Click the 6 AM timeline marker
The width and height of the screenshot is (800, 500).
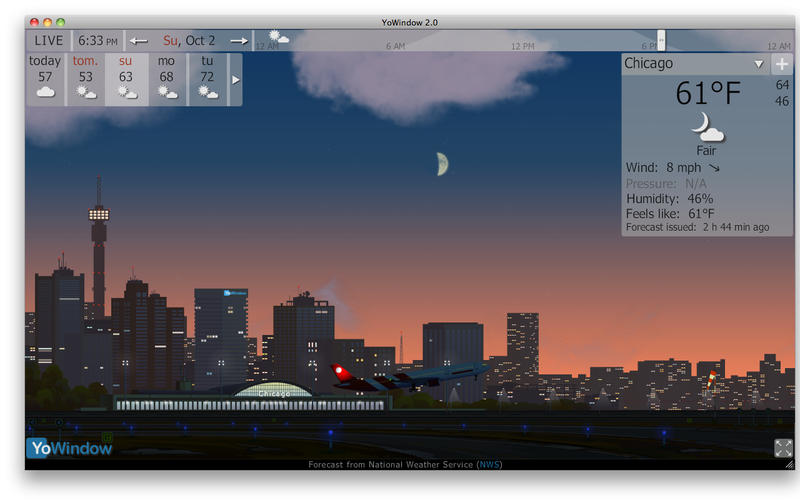tap(395, 46)
